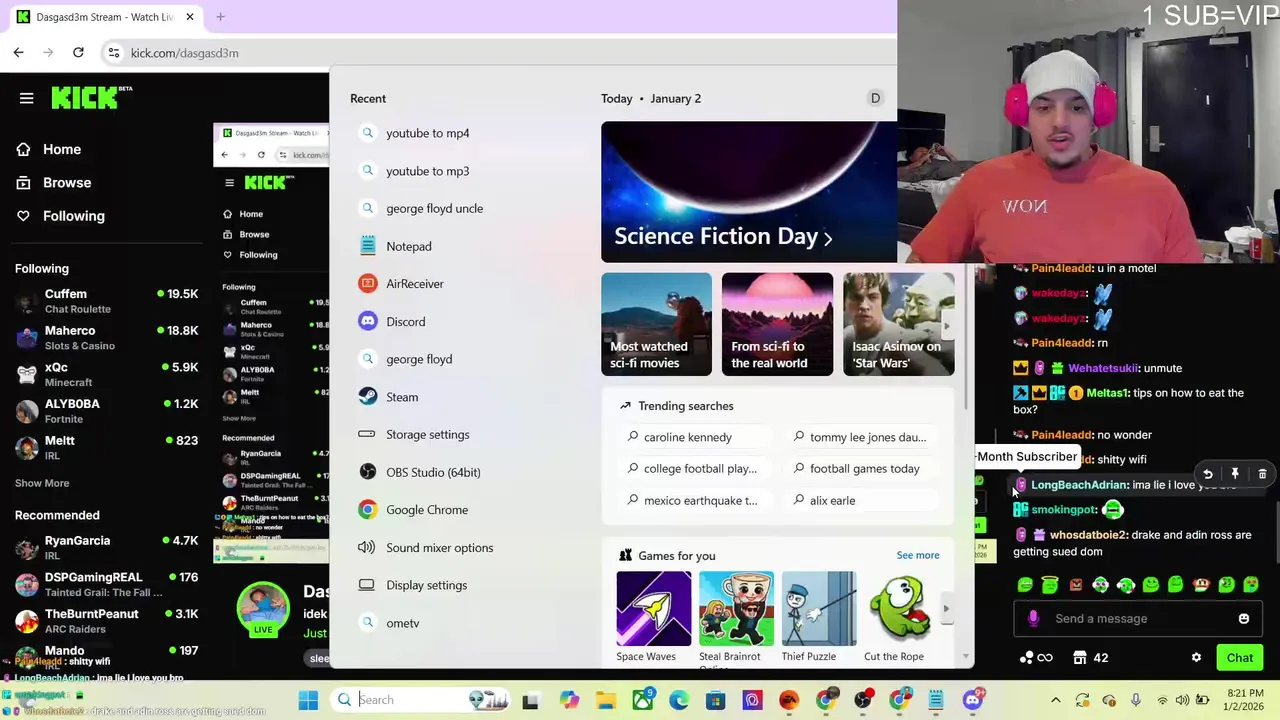1280x720 pixels.
Task: Open 'Isaac Asimov on Star Wars' card
Action: [x=898, y=324]
